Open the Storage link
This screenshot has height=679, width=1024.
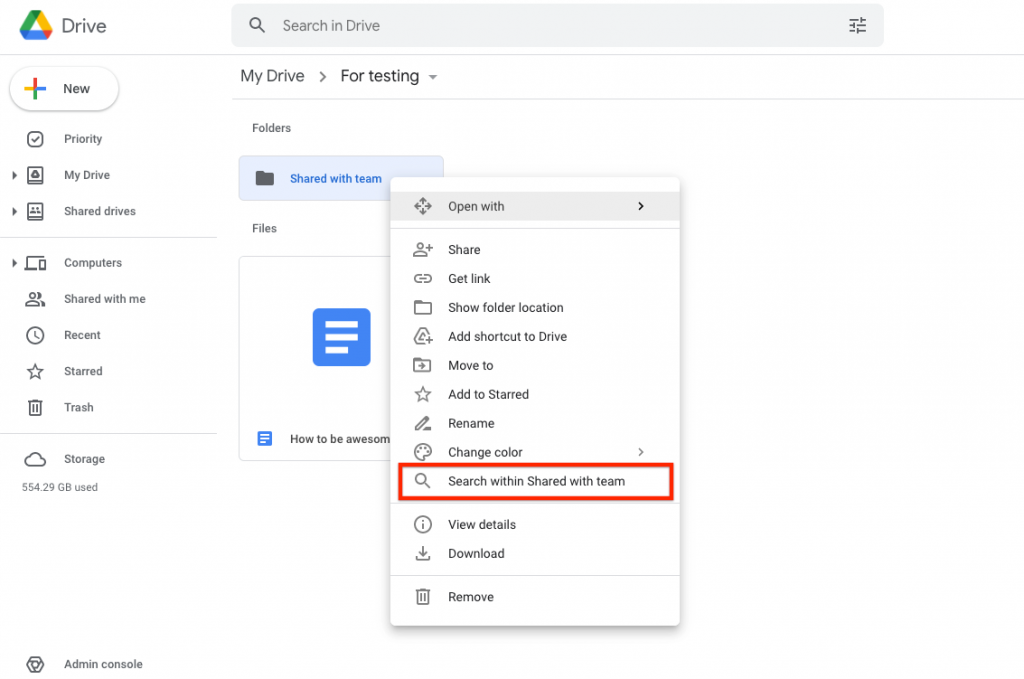click(x=84, y=459)
